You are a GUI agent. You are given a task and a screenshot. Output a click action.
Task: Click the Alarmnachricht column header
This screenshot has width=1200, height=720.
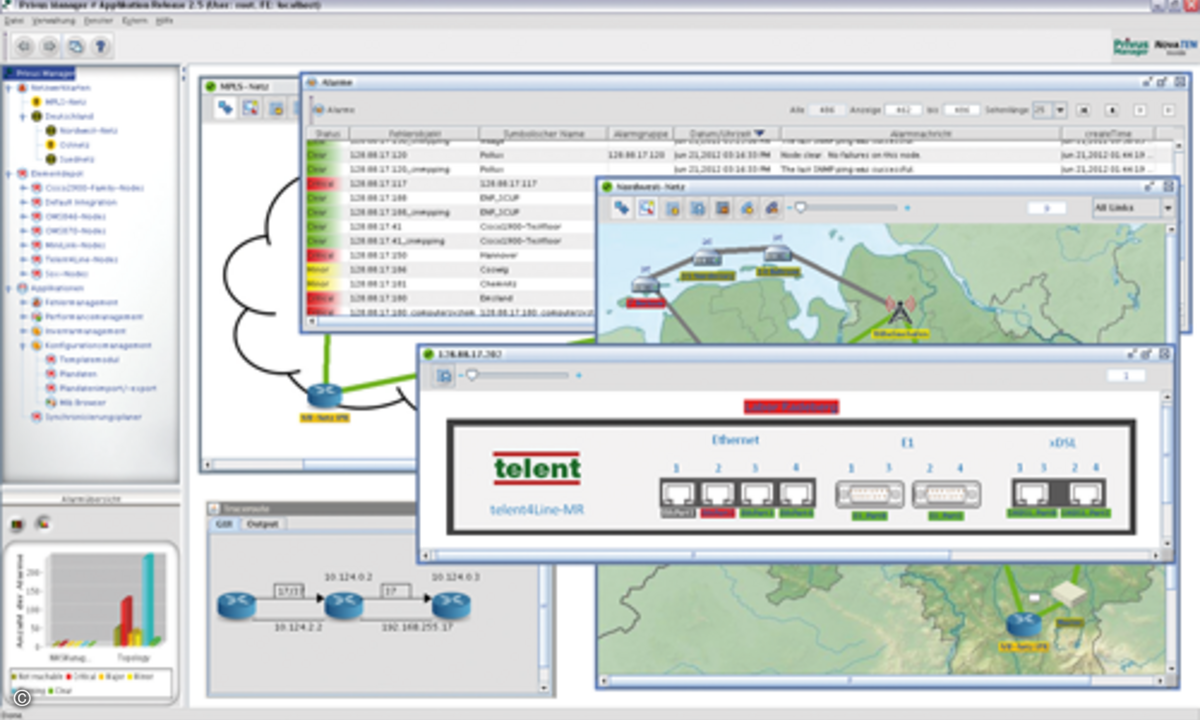919,133
